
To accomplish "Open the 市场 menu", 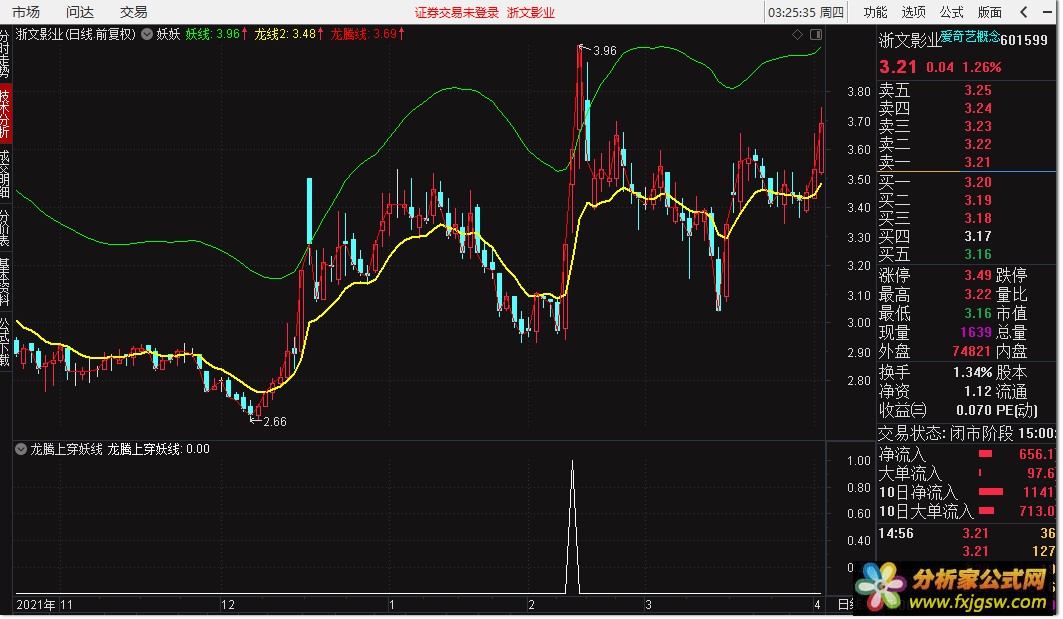I will click(x=26, y=12).
